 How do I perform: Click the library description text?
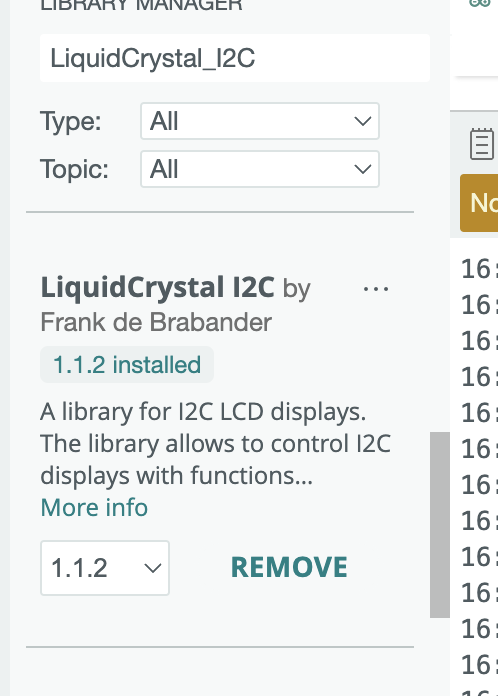[x=216, y=444]
